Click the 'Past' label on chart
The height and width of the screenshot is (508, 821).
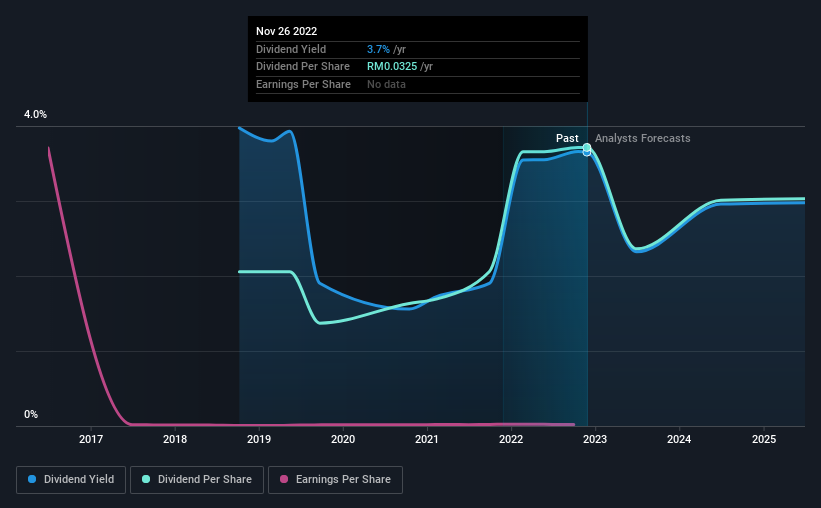click(567, 138)
